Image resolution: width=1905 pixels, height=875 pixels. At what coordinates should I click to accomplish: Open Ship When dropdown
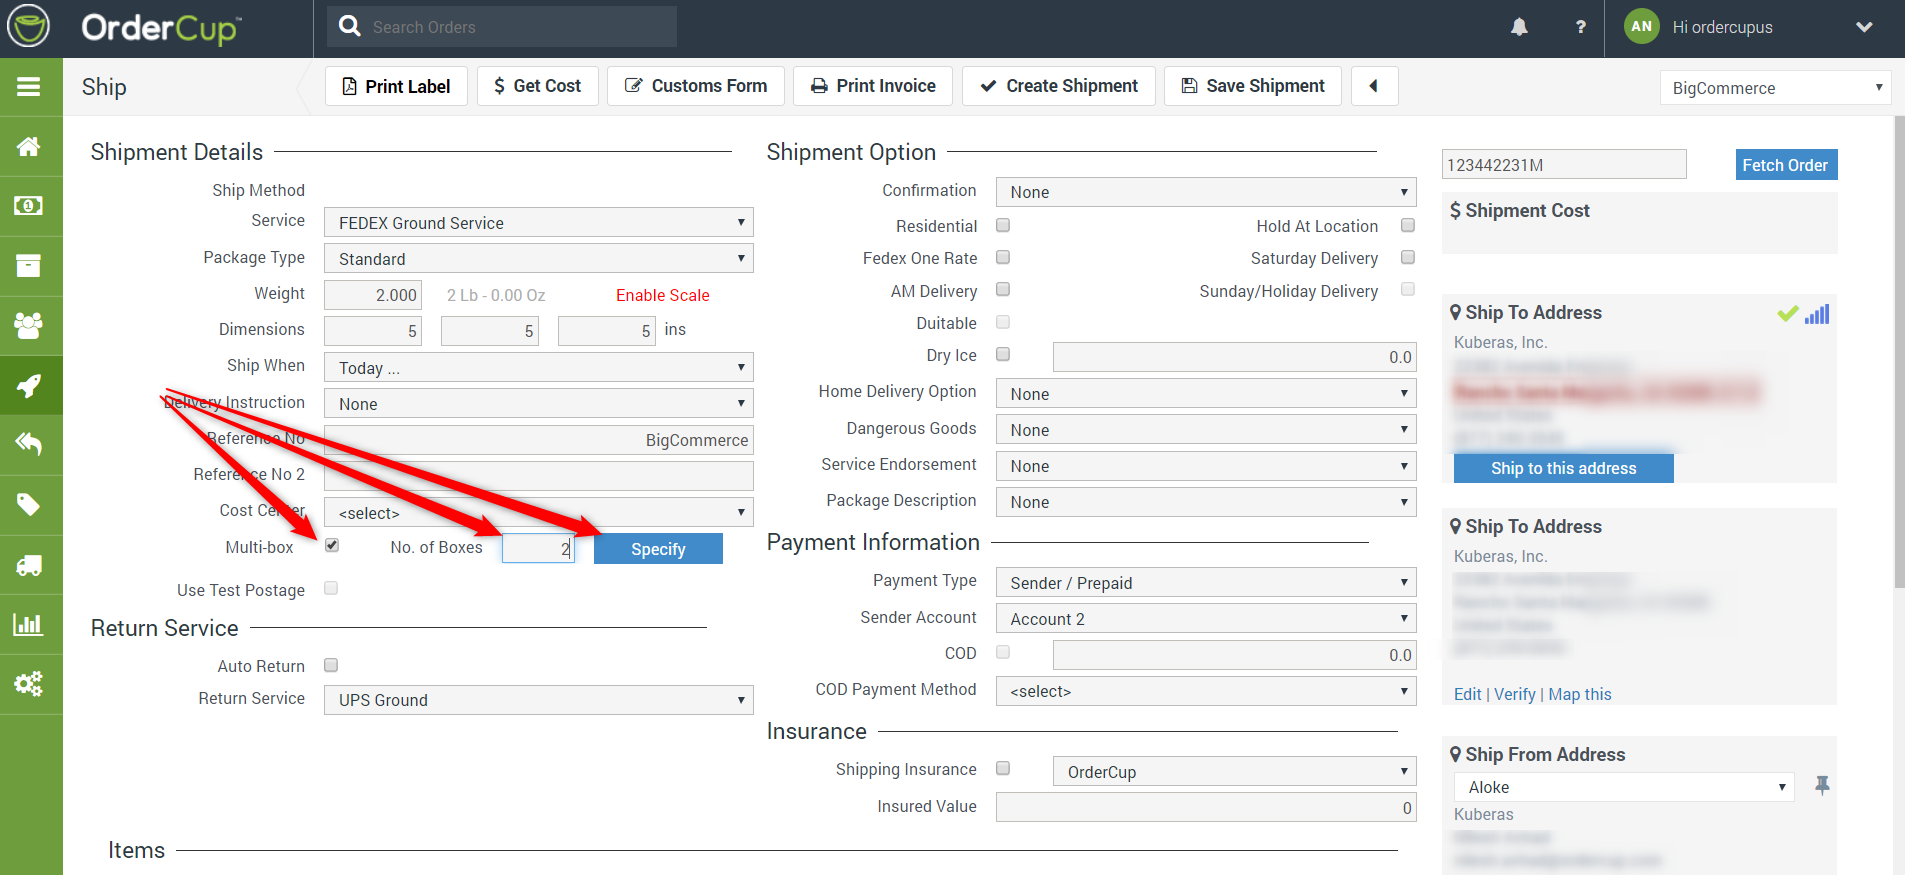(x=539, y=367)
